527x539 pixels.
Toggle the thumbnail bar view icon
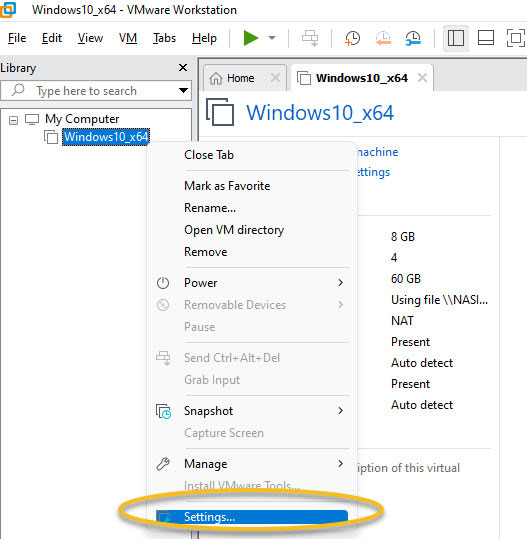click(486, 38)
